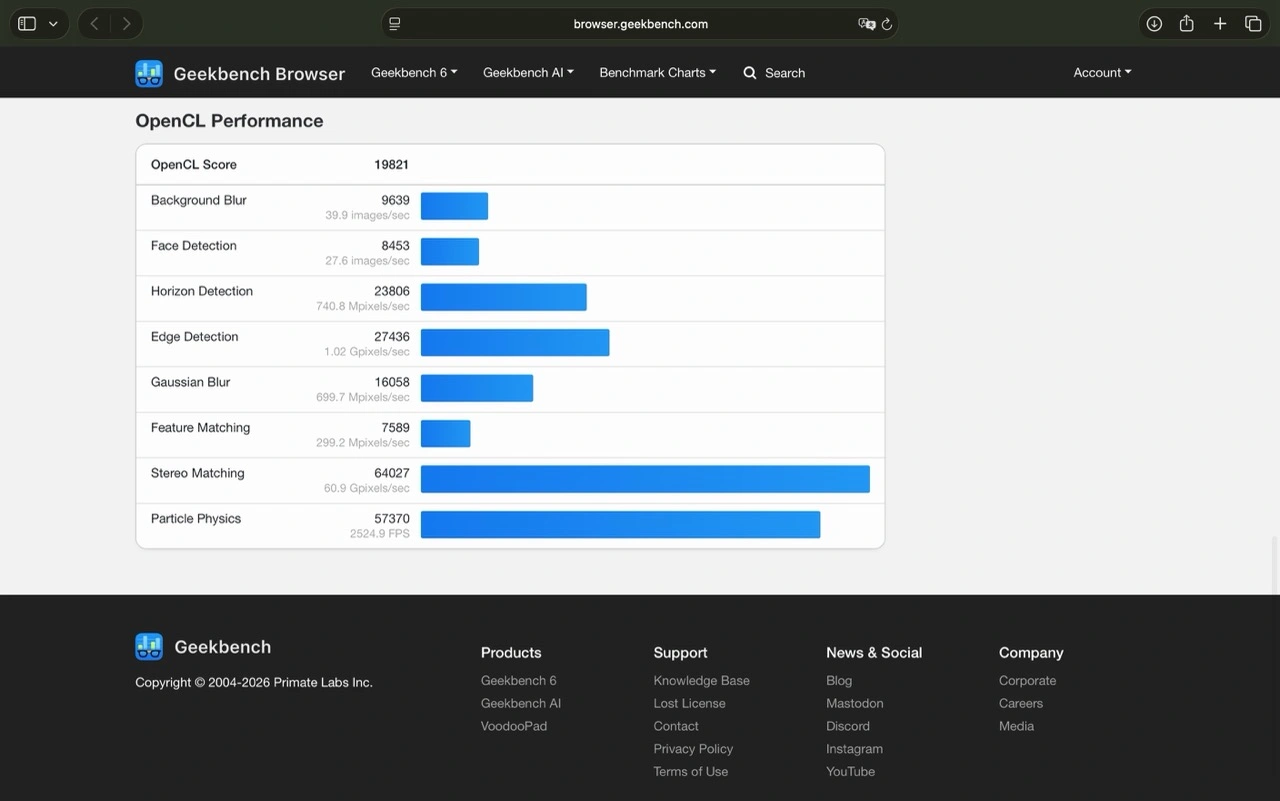1280x801 pixels.
Task: Expand the Geekbench AI dropdown menu
Action: (x=528, y=73)
